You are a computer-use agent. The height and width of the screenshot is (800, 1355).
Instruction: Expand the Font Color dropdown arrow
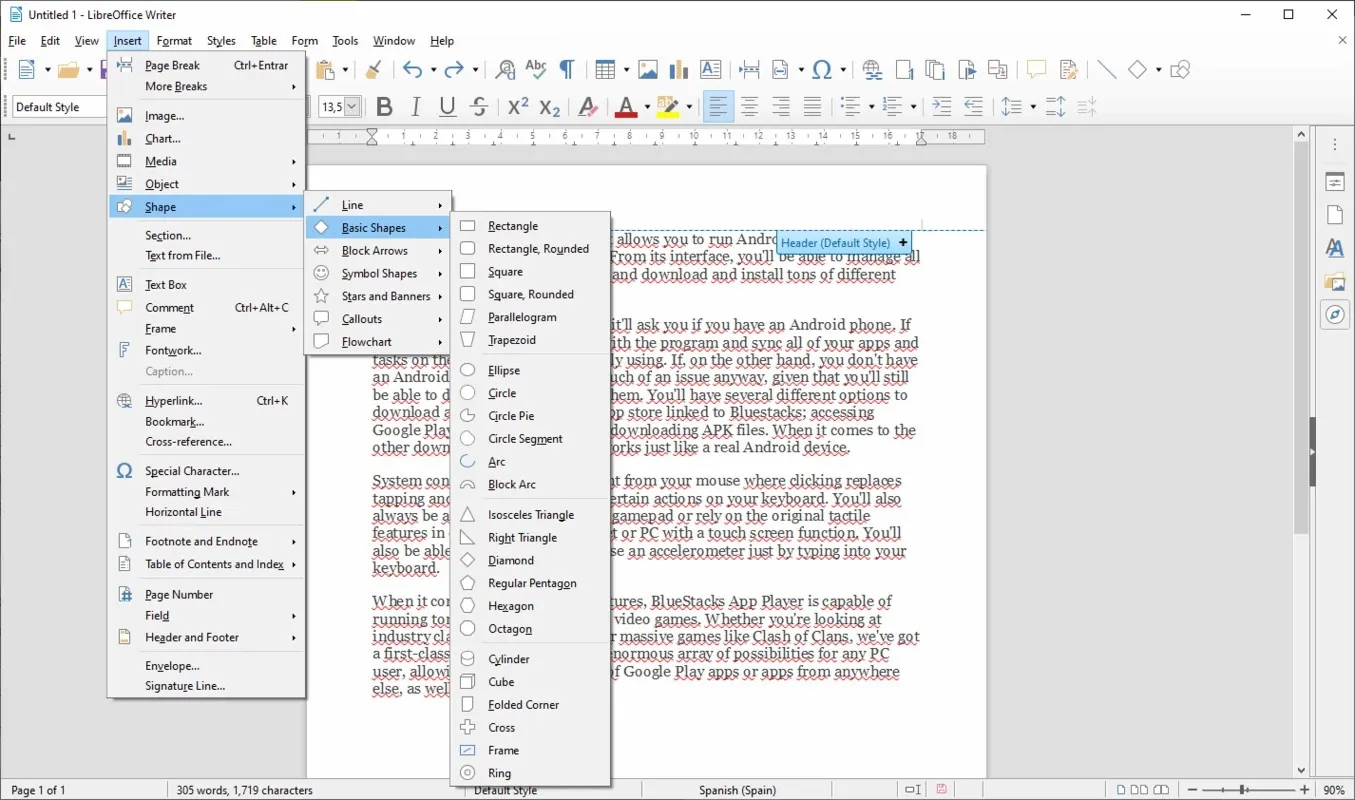coord(647,107)
